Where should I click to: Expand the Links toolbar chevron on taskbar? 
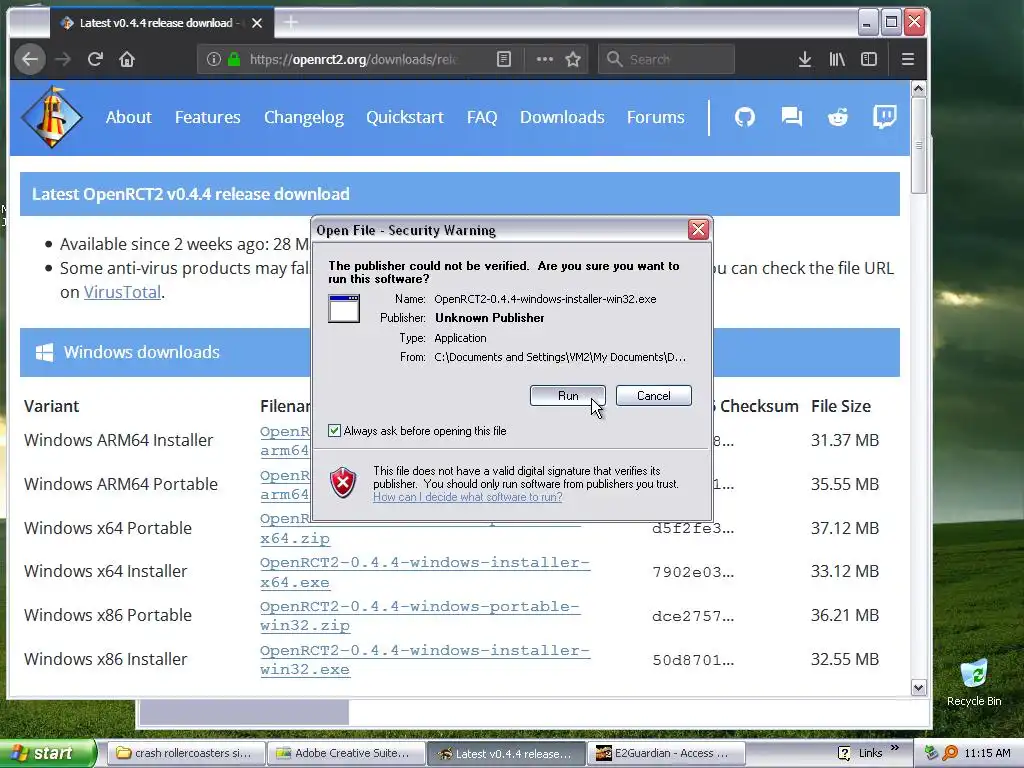pyautogui.click(x=895, y=748)
